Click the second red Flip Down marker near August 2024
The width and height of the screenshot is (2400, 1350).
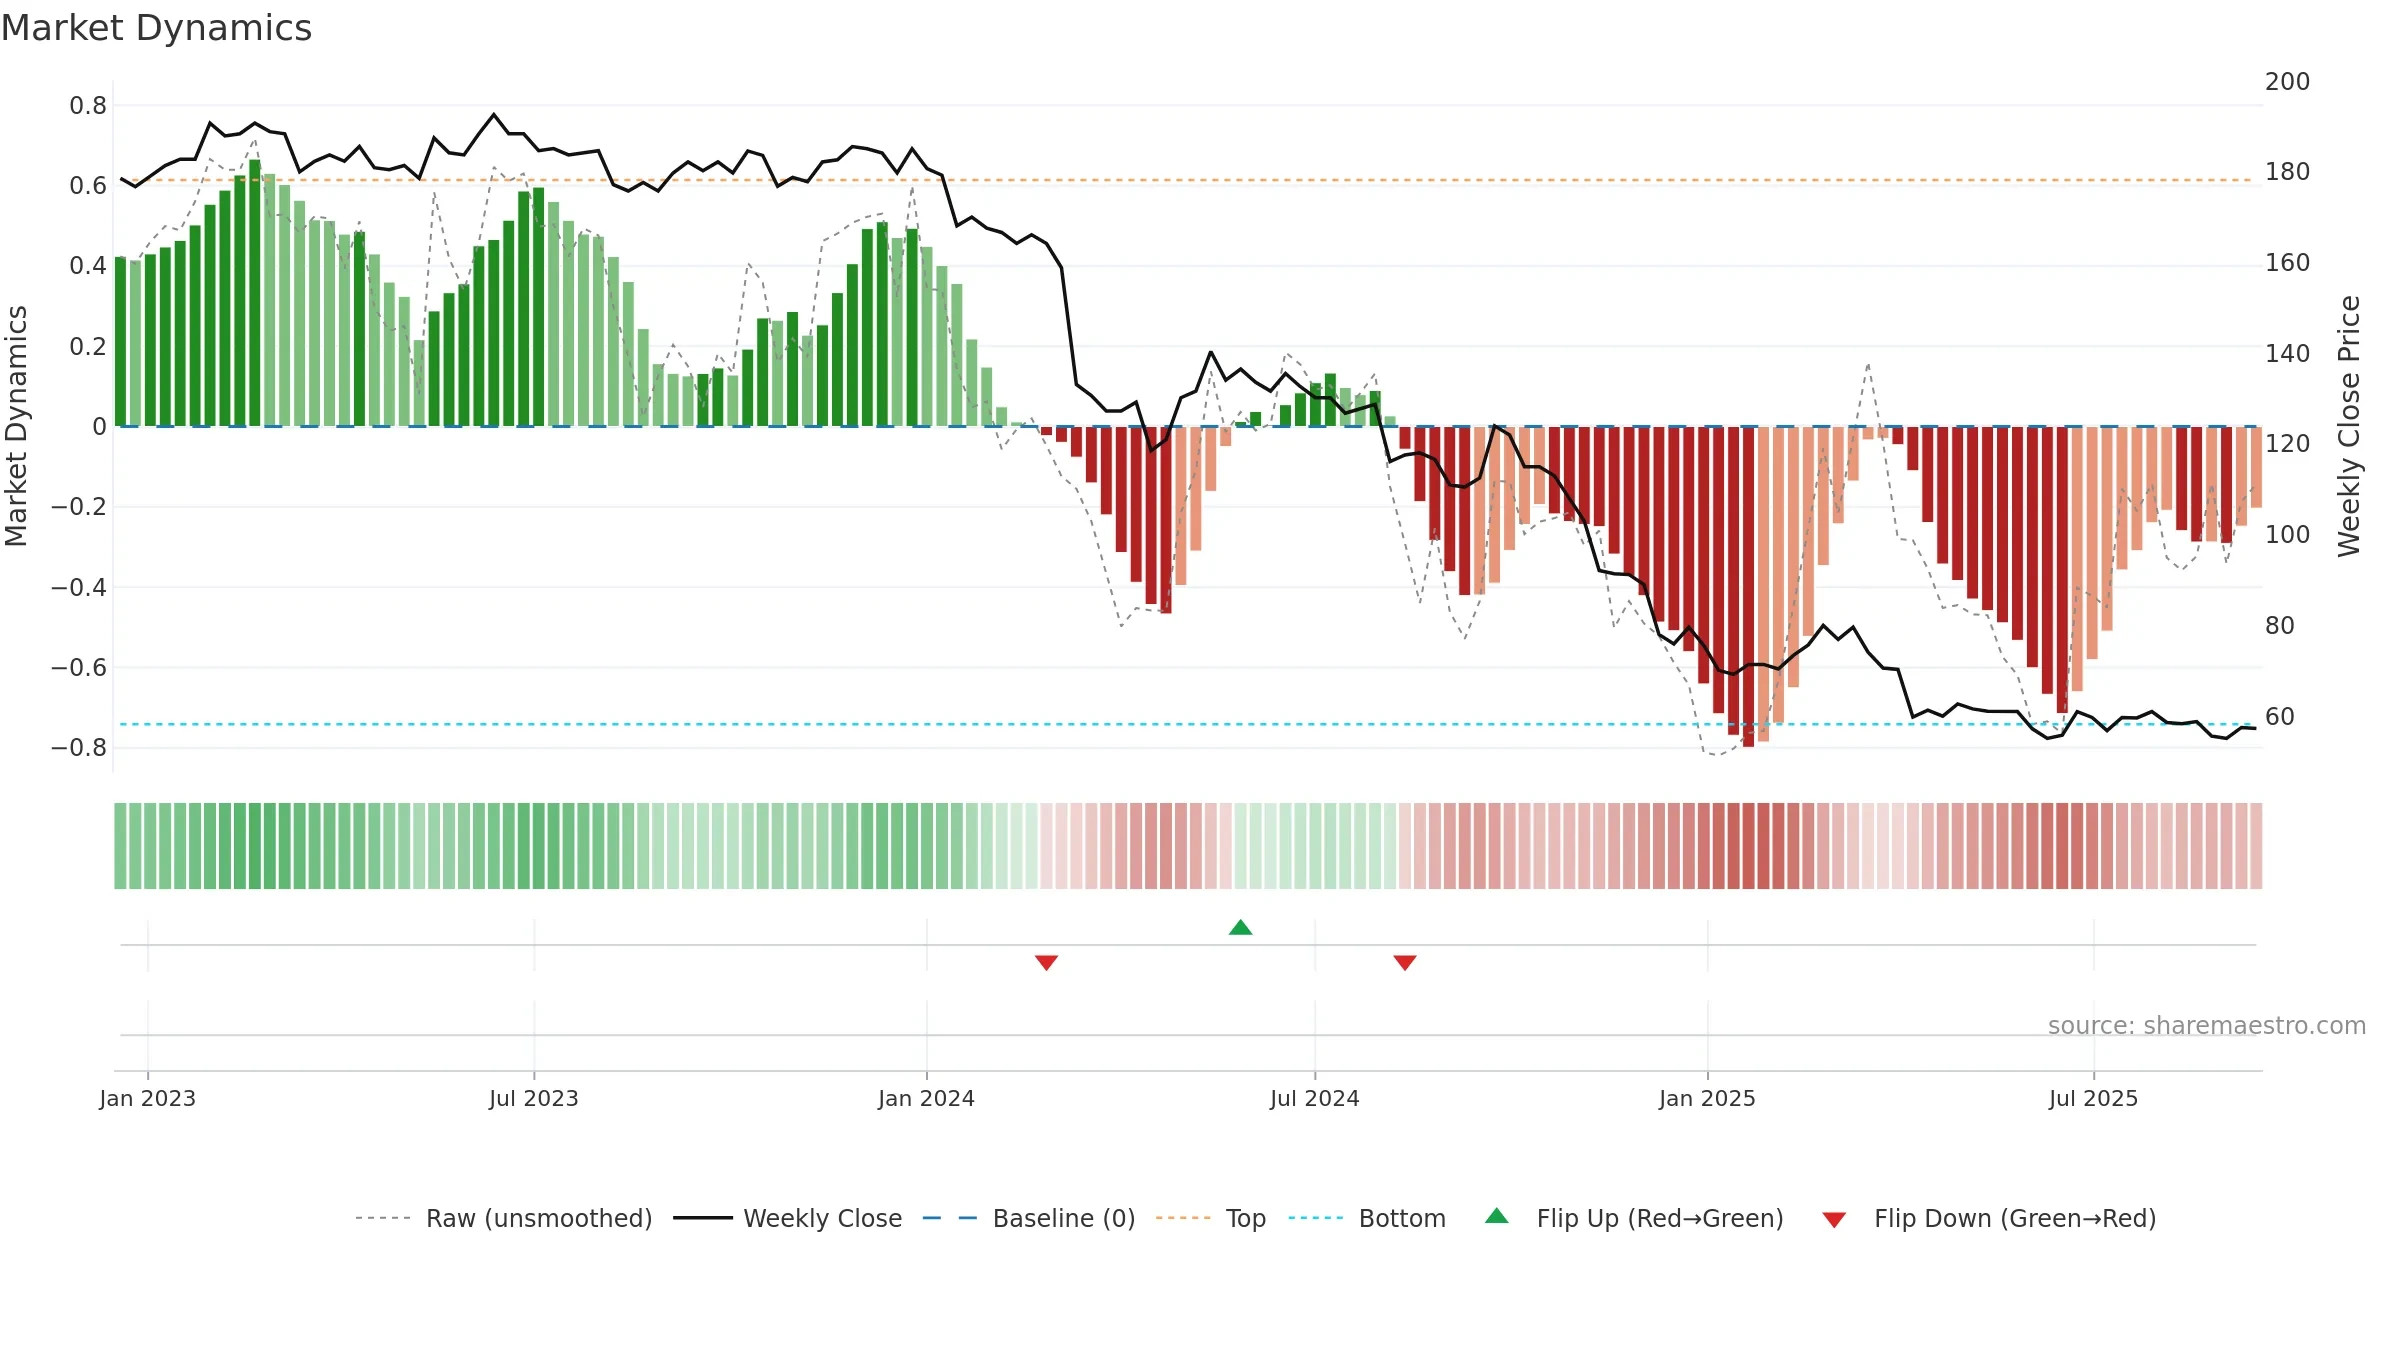(1404, 962)
